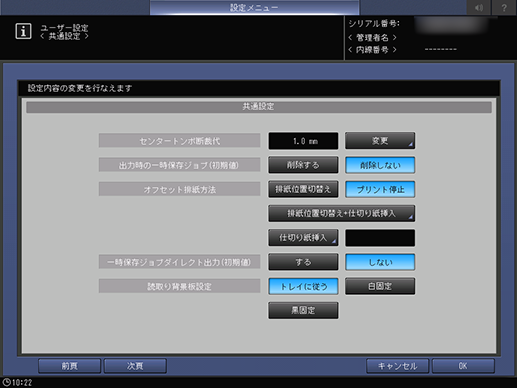Select トレイに従う background plate setting

[303, 286]
